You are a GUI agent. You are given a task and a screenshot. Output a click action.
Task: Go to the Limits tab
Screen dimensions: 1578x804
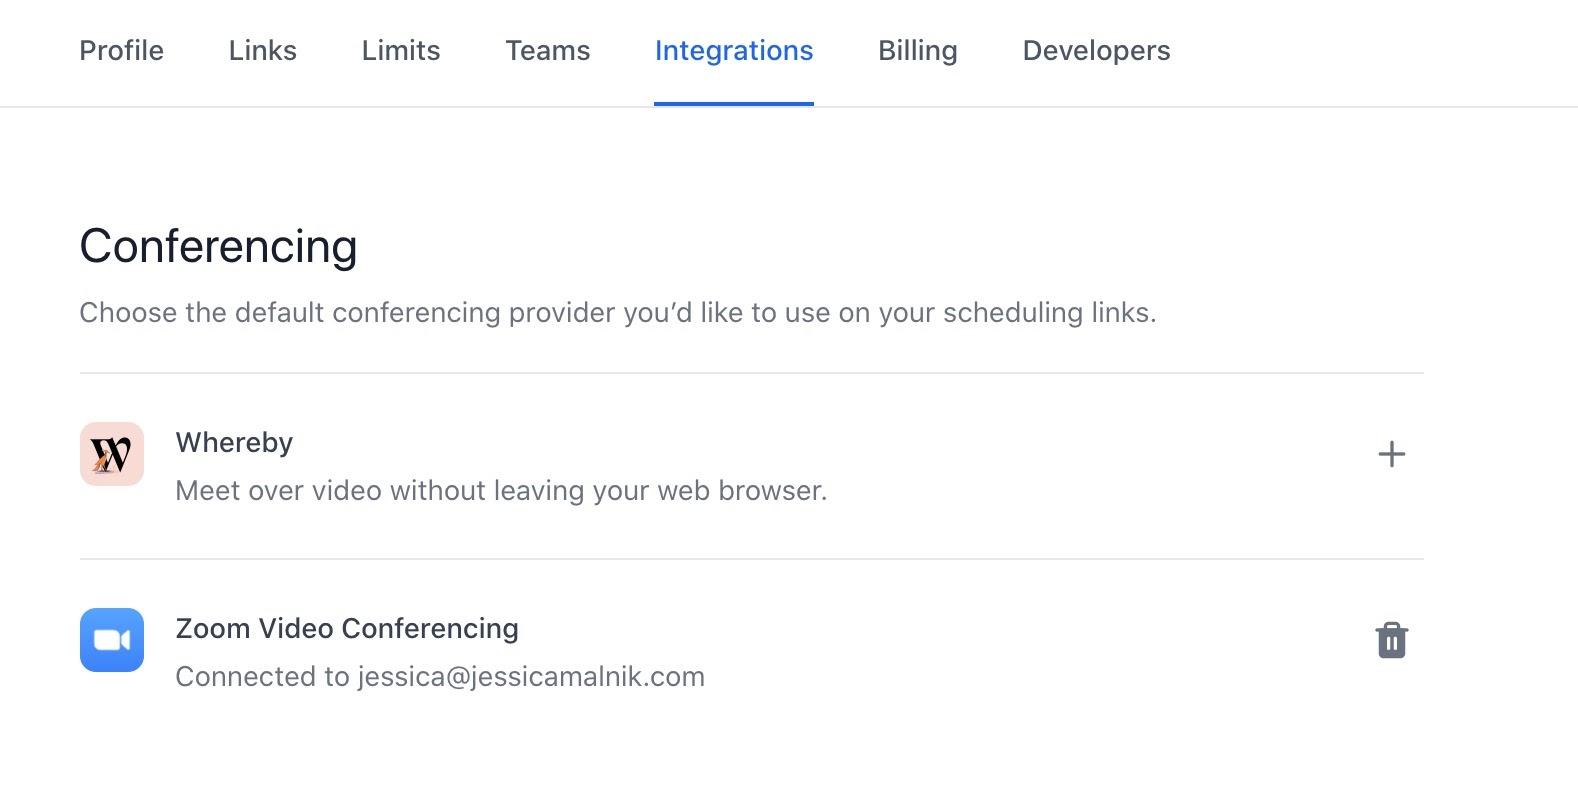(x=401, y=51)
